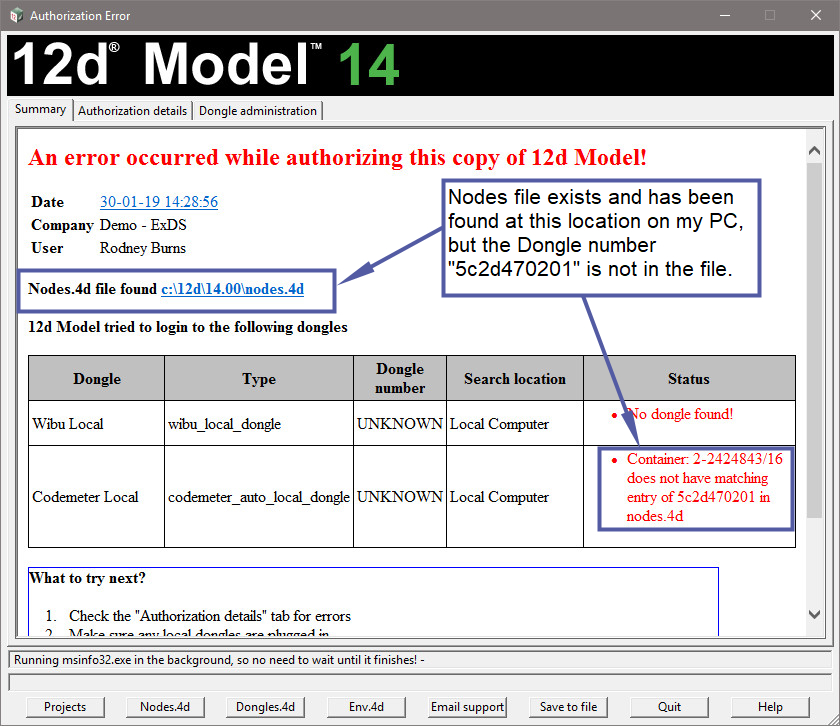Select the 'Wibu Local' dongle cell

click(x=96, y=423)
